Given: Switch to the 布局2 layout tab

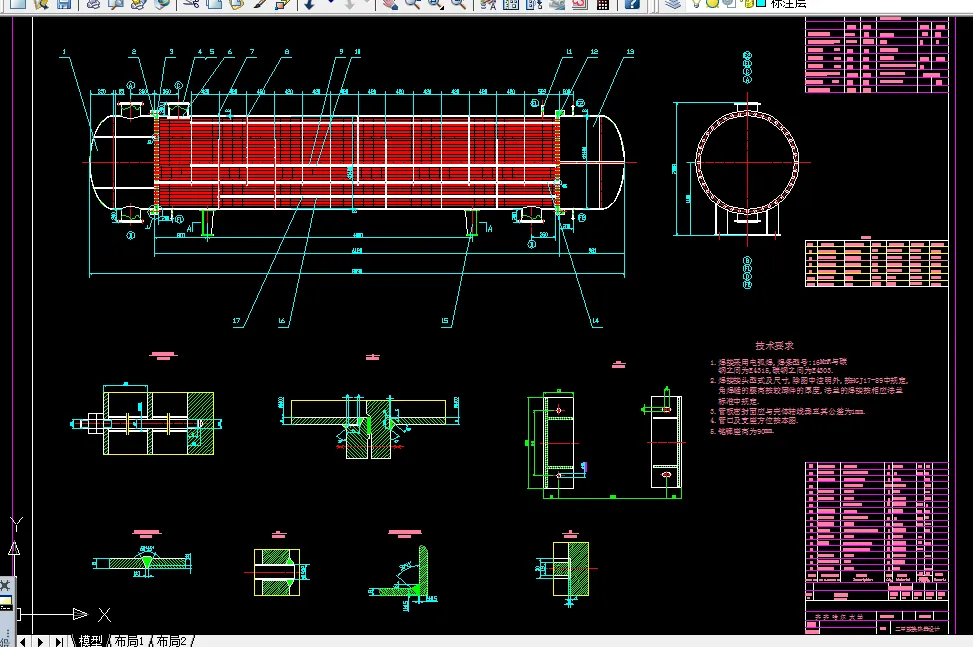Looking at the screenshot, I should click(171, 640).
